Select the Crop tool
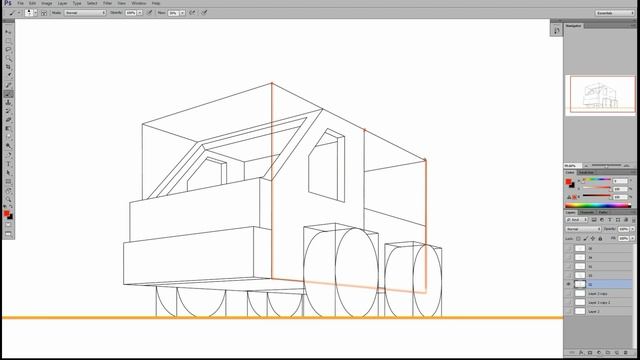 (x=8, y=67)
